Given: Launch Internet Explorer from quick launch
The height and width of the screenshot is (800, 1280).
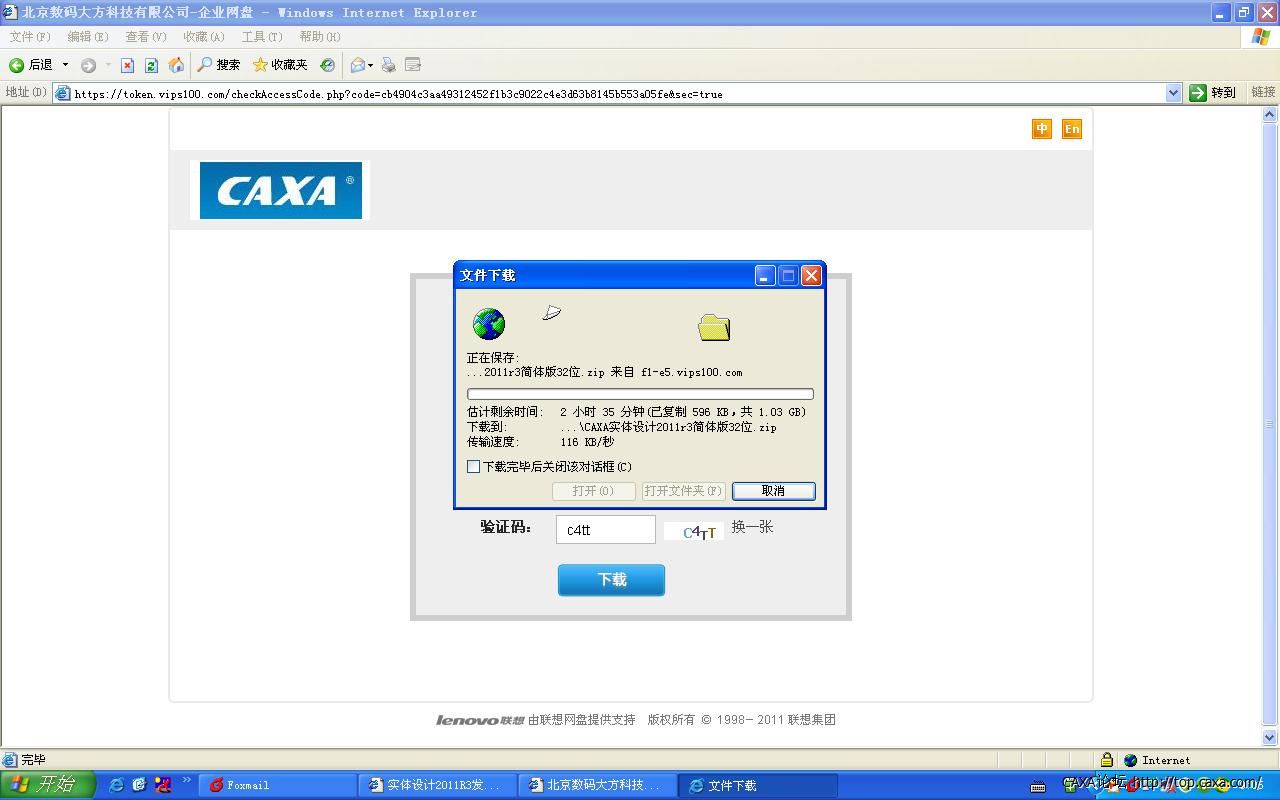Looking at the screenshot, I should click(x=116, y=785).
